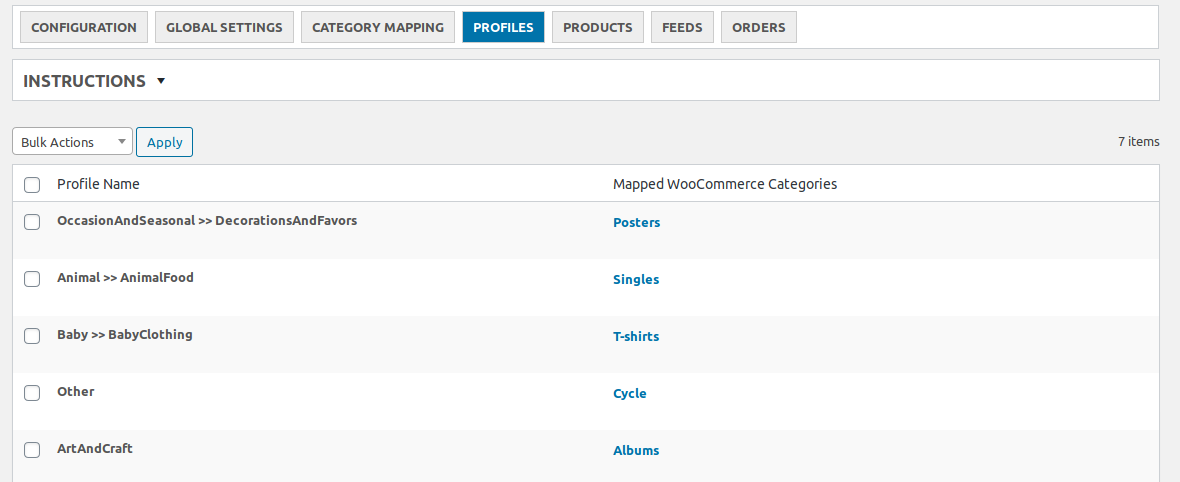Viewport: 1180px width, 482px height.
Task: Open the Posters category link
Action: point(637,222)
